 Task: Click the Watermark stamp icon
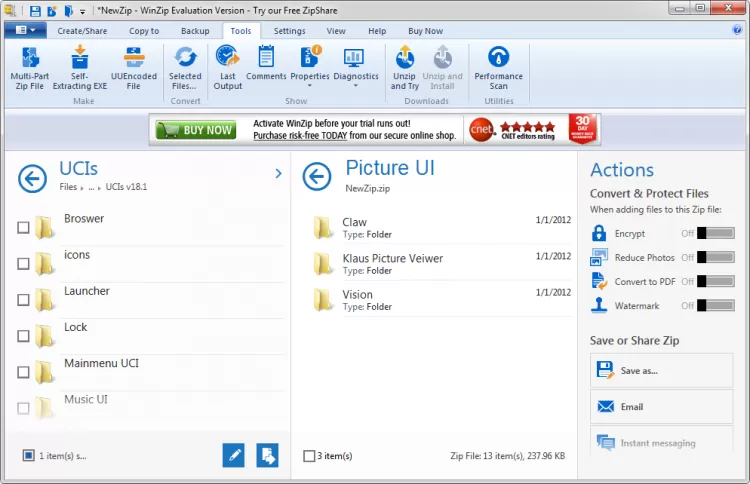599,305
